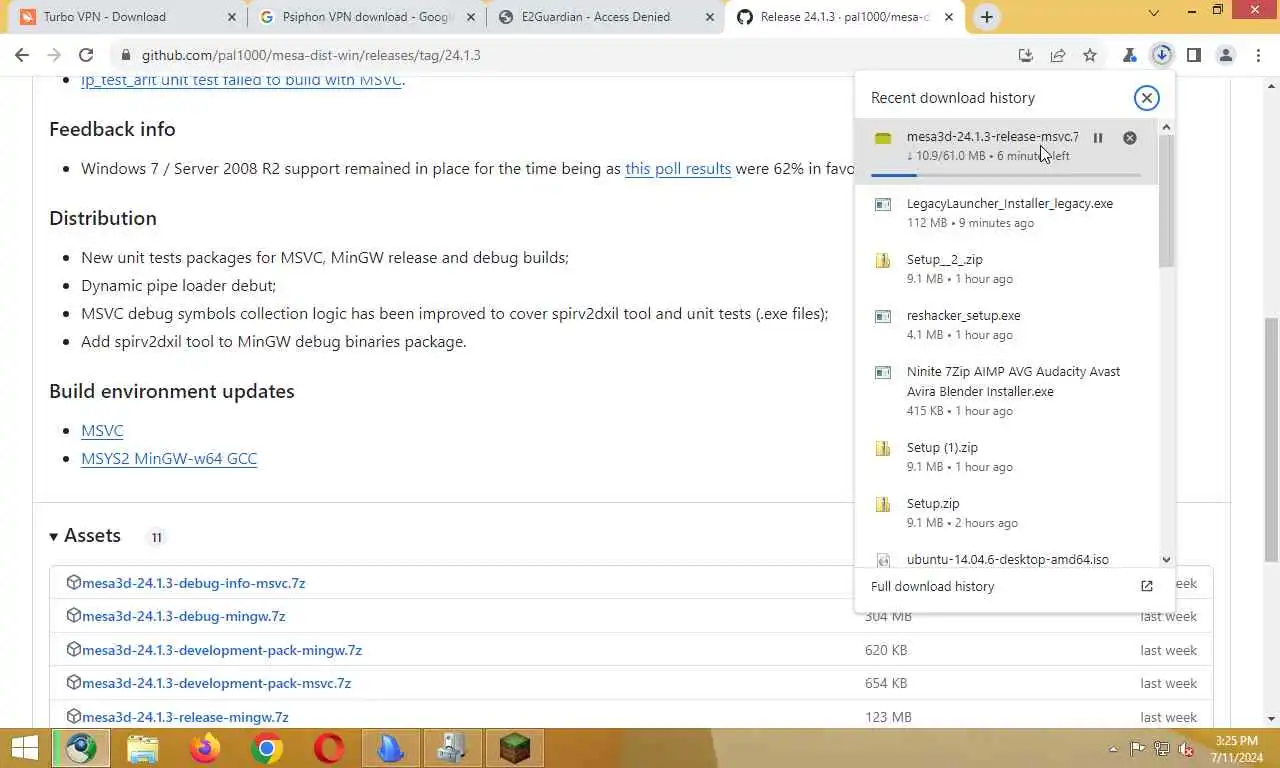
Task: Close the E2Guardian - Access Denied tab
Action: [709, 17]
